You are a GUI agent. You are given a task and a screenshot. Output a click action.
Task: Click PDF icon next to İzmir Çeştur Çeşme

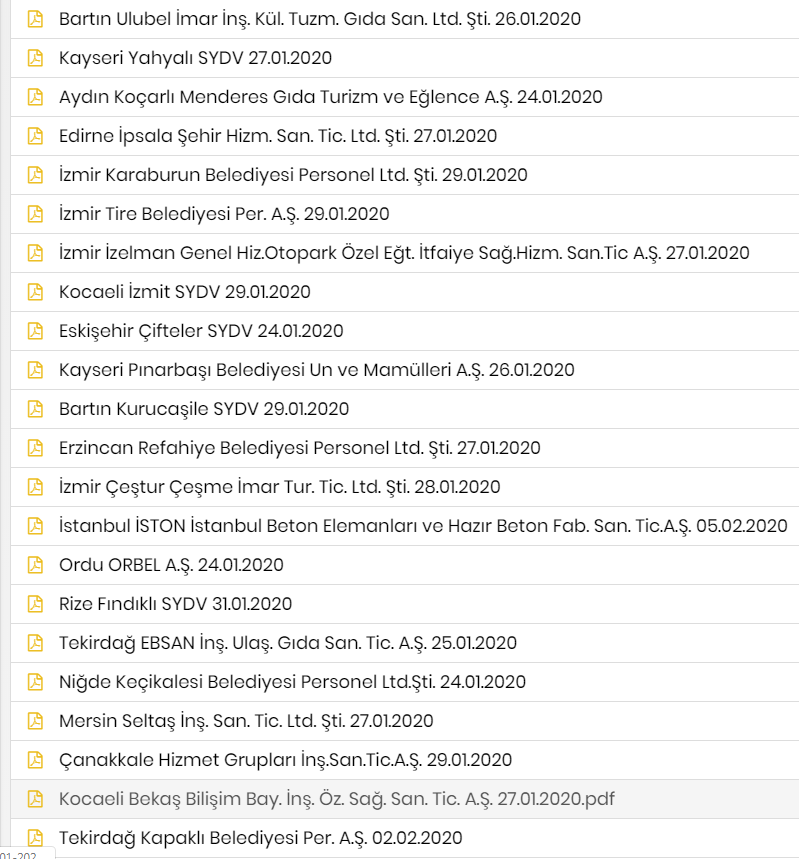(x=35, y=486)
